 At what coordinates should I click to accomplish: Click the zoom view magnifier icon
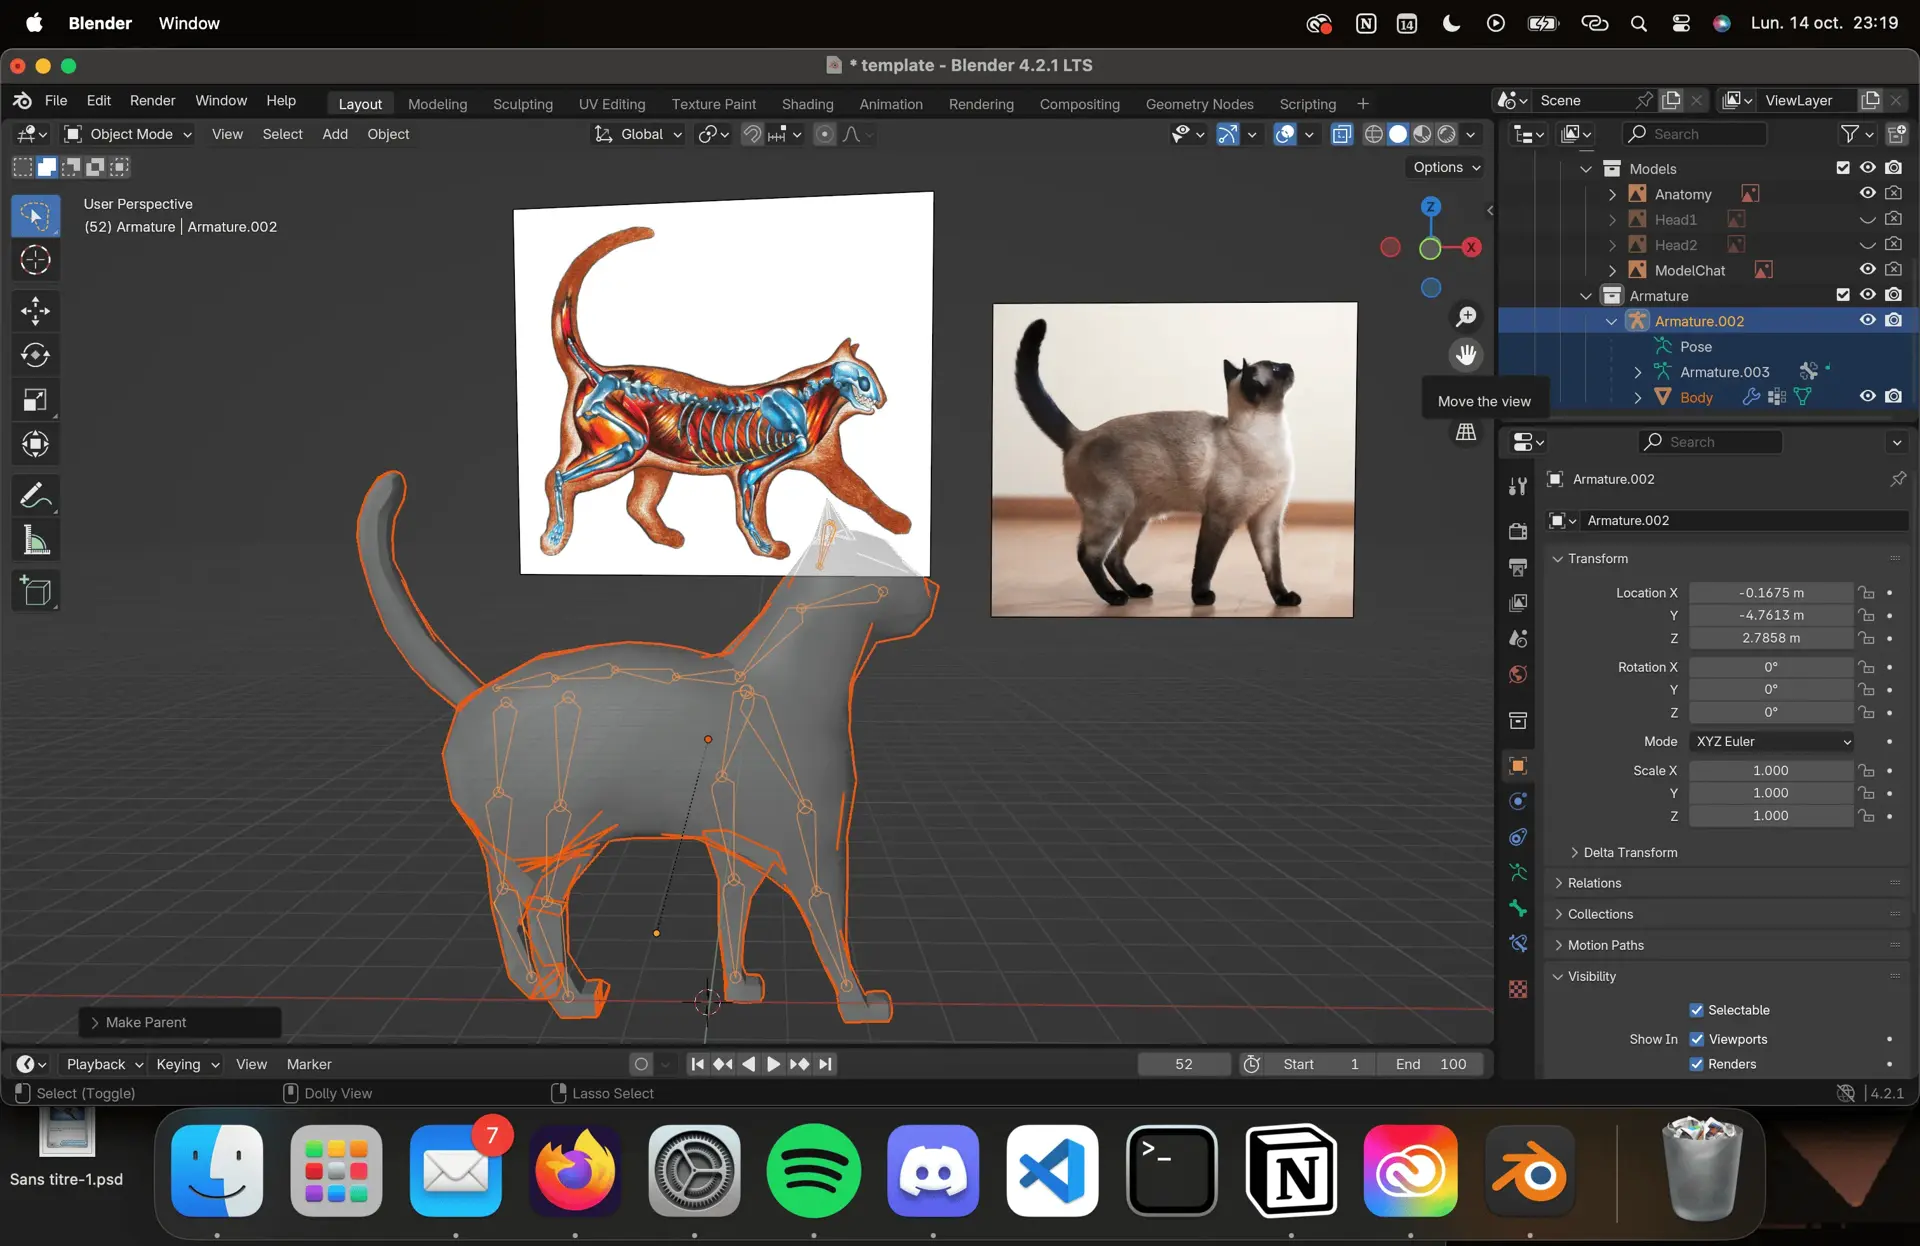click(1466, 317)
